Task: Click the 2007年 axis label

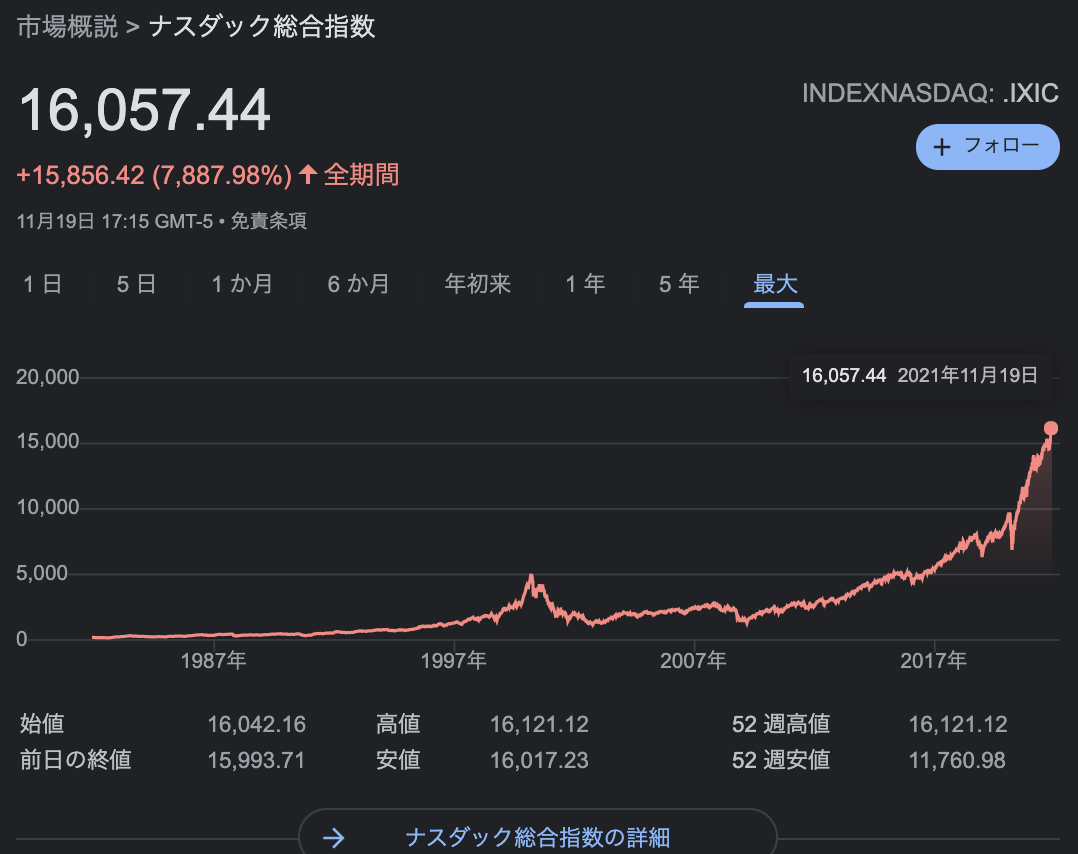Action: click(693, 661)
